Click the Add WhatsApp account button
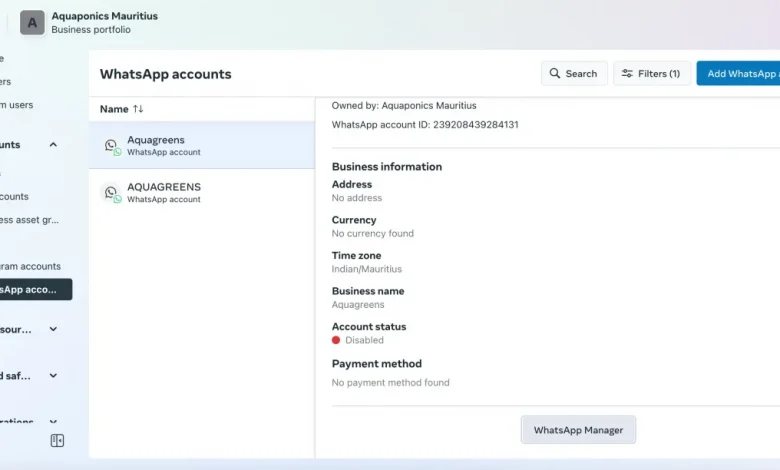This screenshot has width=780, height=470. 738,74
